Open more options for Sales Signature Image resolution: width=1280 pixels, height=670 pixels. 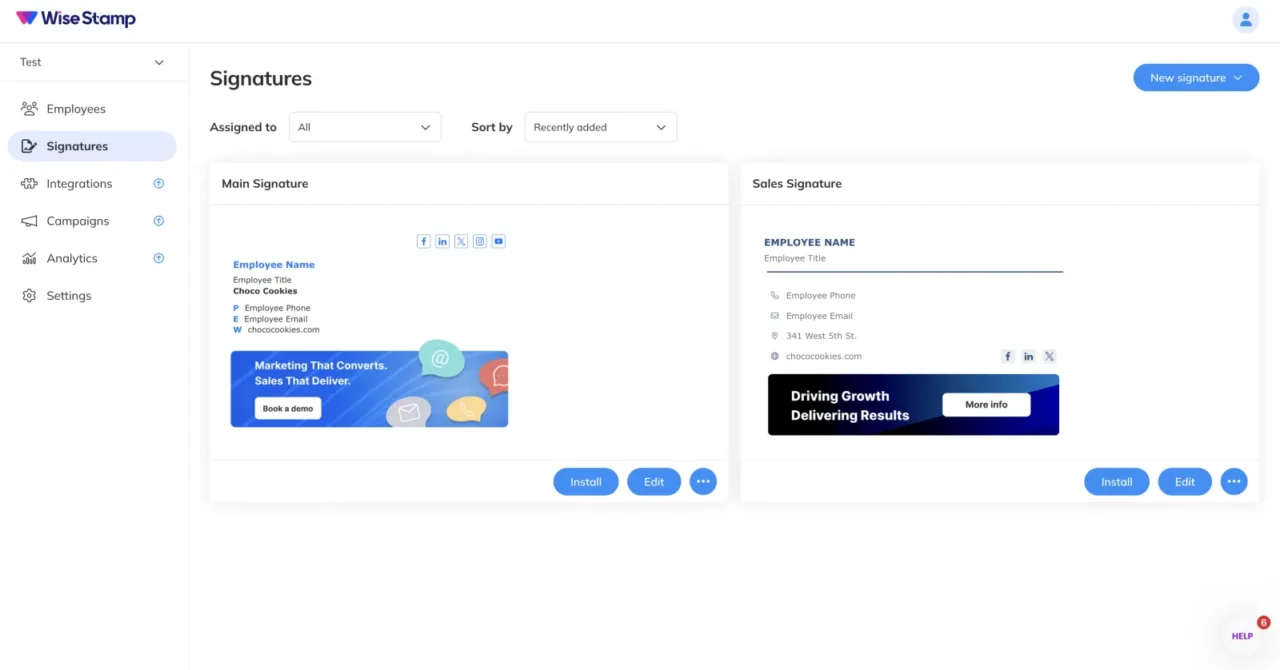(x=1234, y=482)
